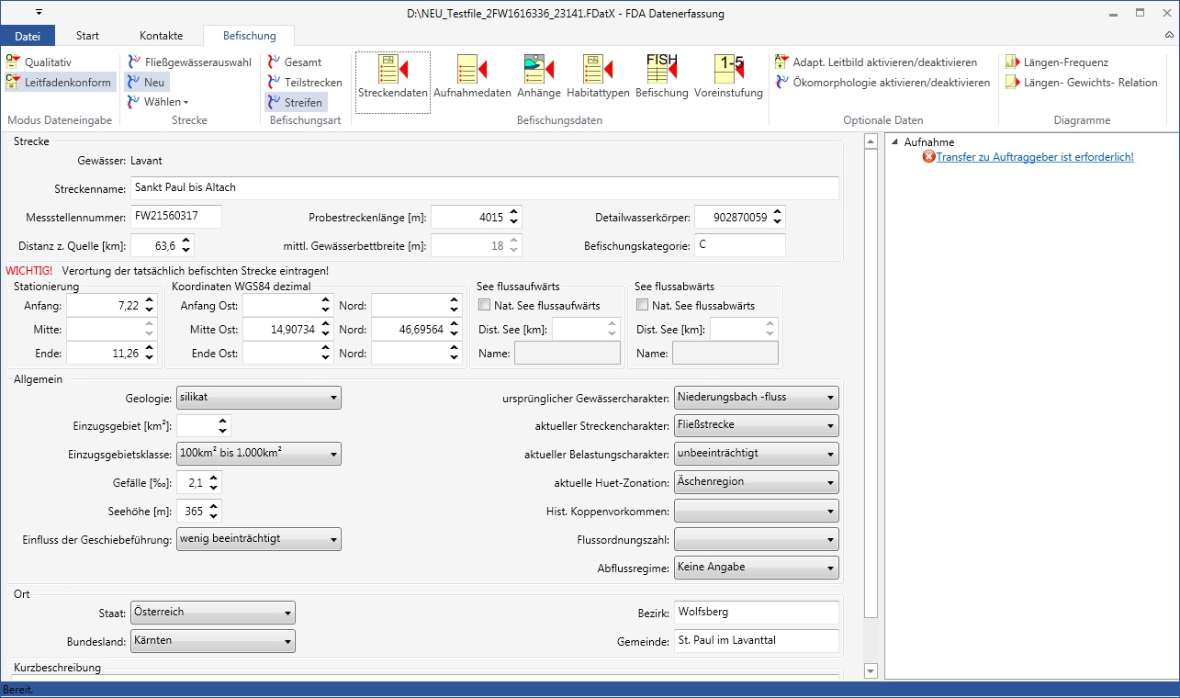
Task: Open the Befischung FISH icon
Action: [661, 77]
